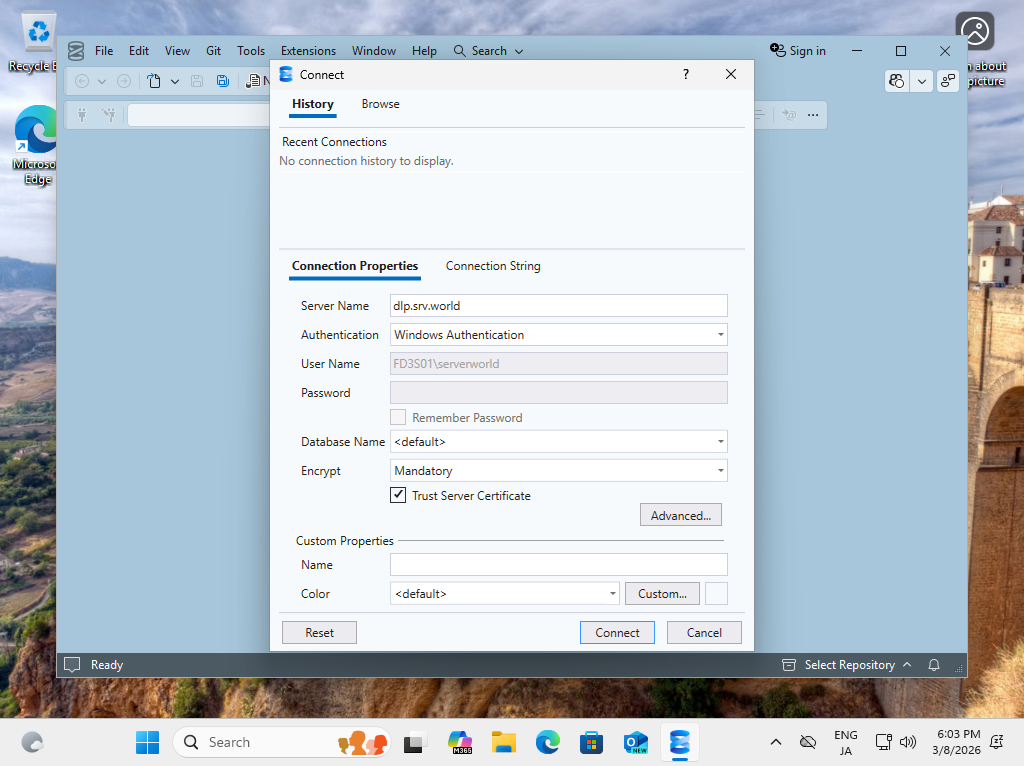Expand the Database Name dropdown
The image size is (1024, 766).
pos(720,441)
